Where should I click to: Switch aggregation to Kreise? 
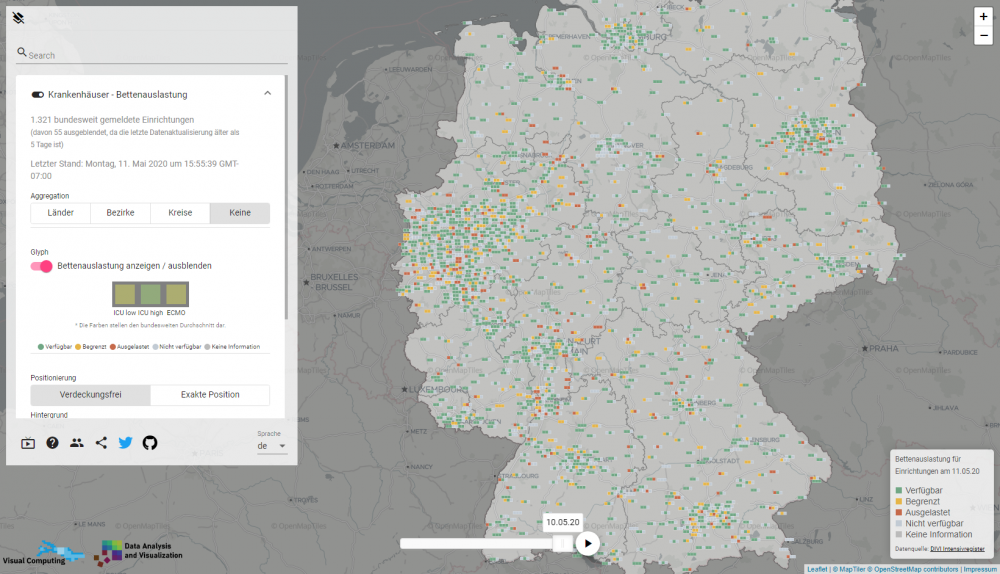click(x=180, y=213)
